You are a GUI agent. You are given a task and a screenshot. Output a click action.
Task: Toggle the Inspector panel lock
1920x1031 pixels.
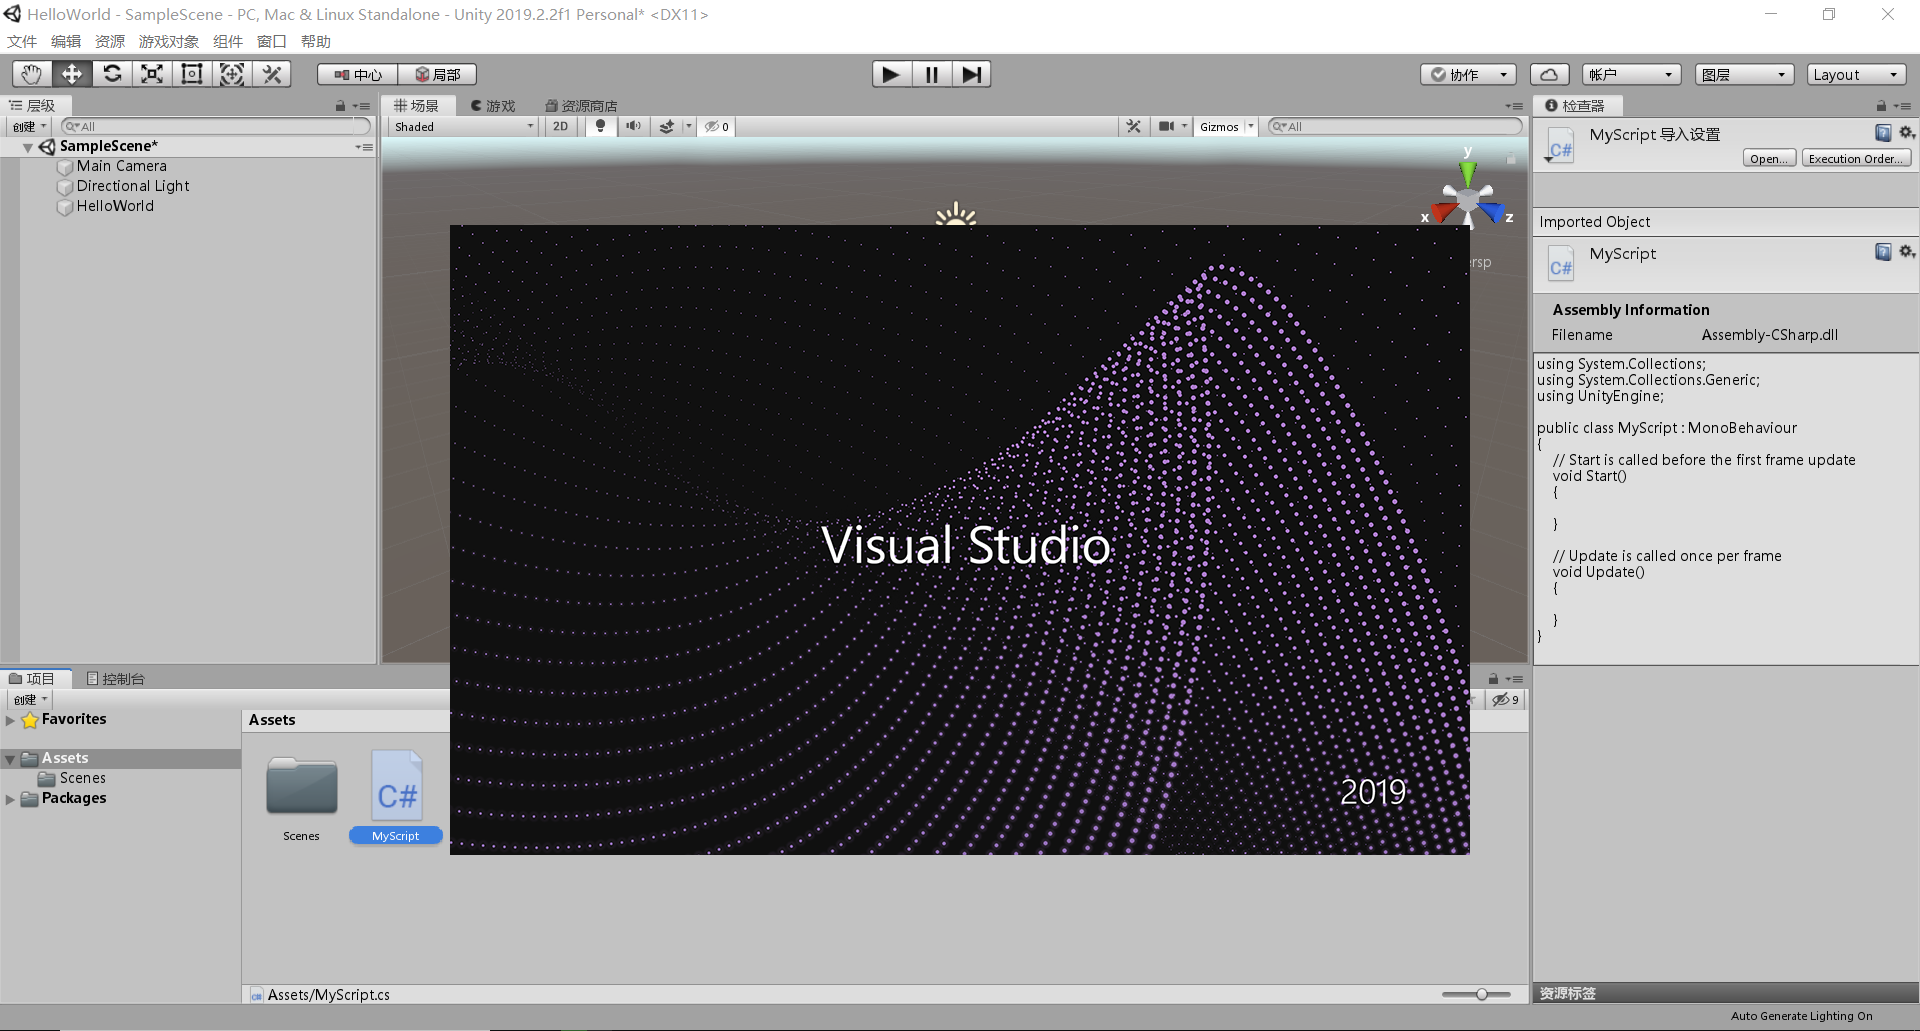point(1881,106)
